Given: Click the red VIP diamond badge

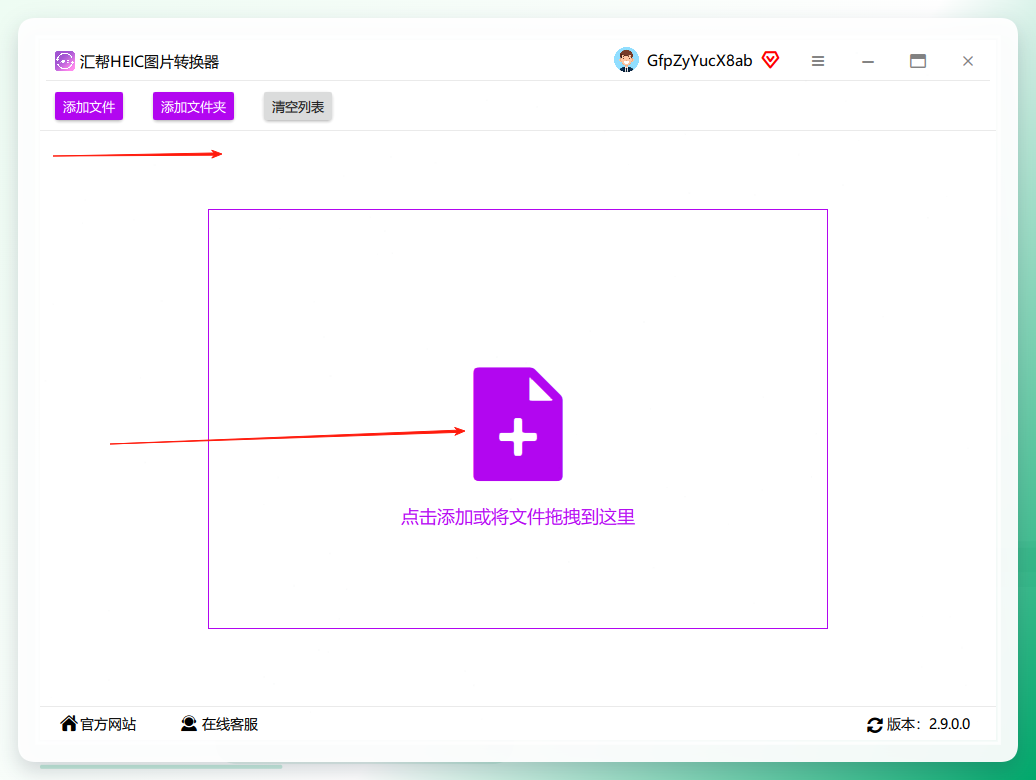Looking at the screenshot, I should 770,59.
